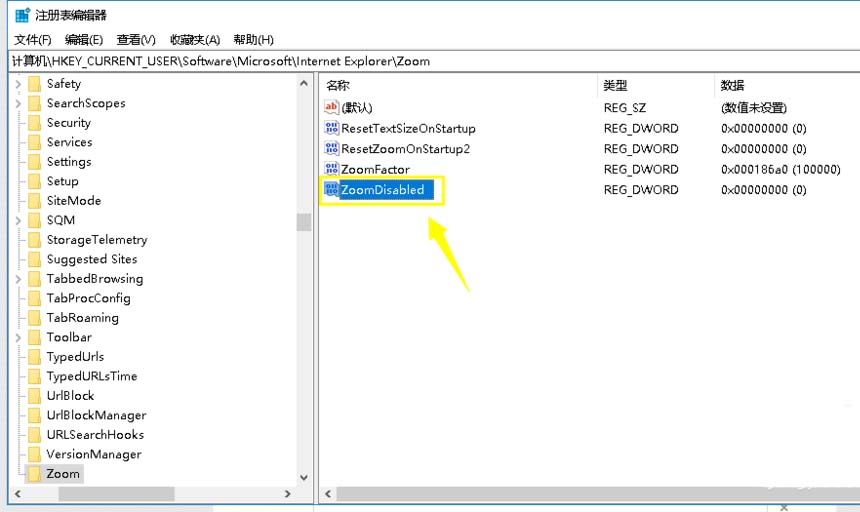Expand the Toolbar key
The height and width of the screenshot is (512, 860).
click(x=18, y=338)
